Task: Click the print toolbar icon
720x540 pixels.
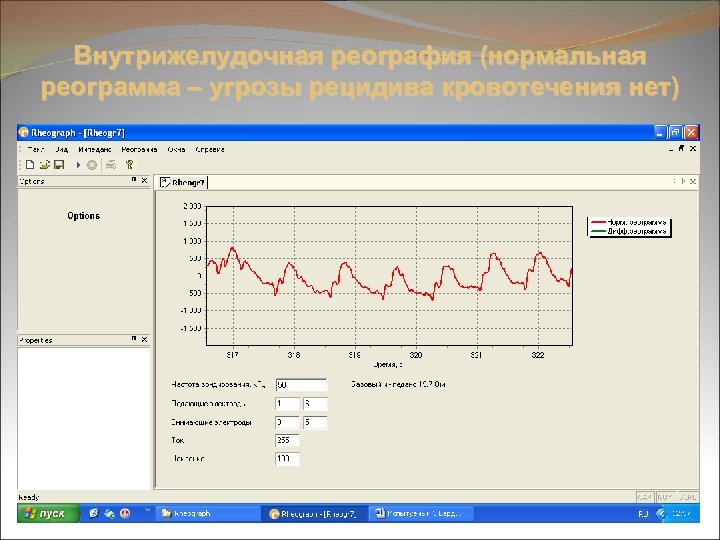Action: [111, 165]
